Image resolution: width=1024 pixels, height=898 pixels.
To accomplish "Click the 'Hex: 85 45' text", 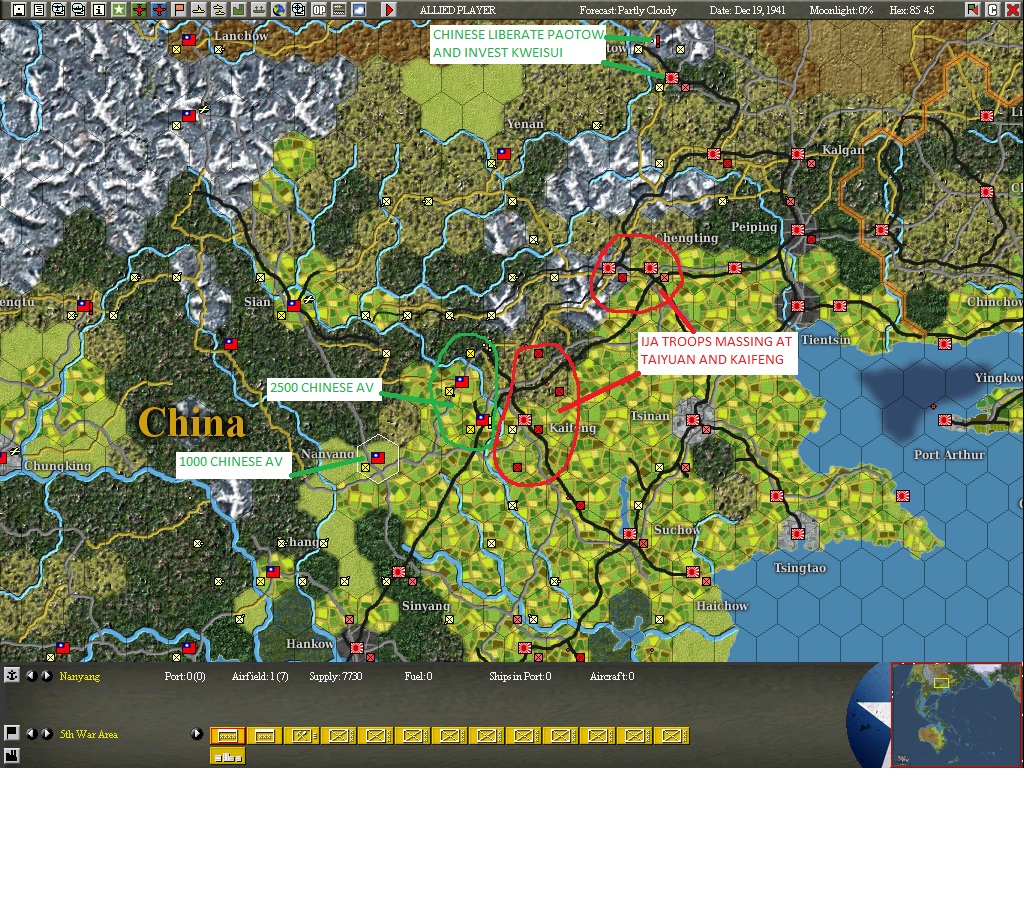I will [912, 10].
